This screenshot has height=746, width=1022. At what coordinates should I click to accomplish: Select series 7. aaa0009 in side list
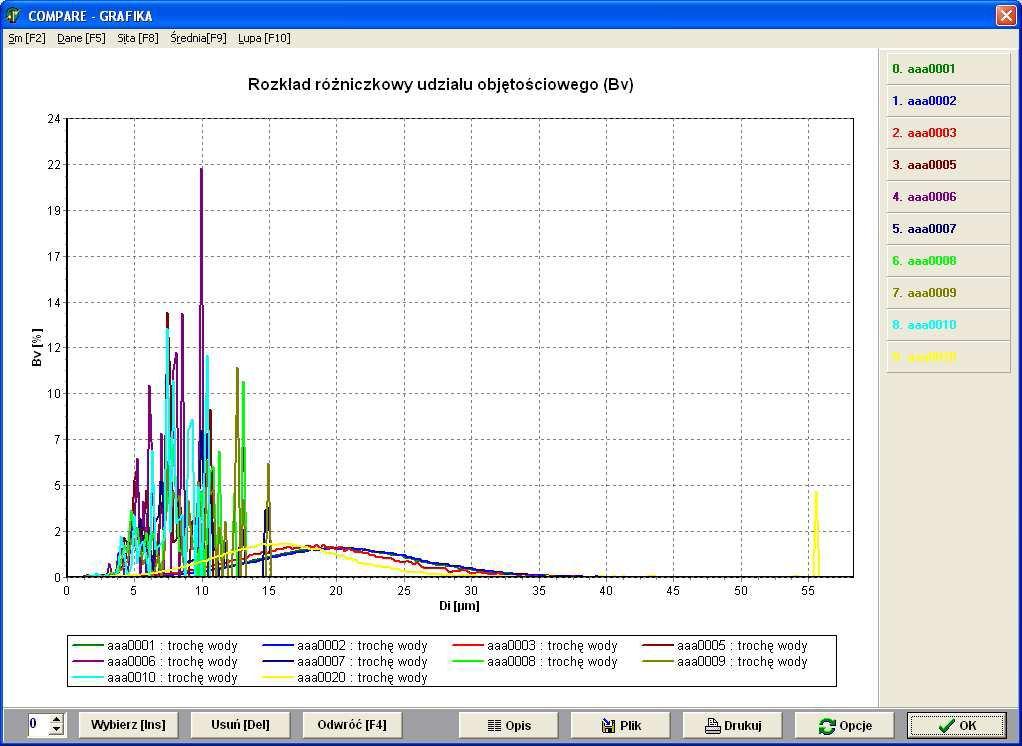point(948,293)
